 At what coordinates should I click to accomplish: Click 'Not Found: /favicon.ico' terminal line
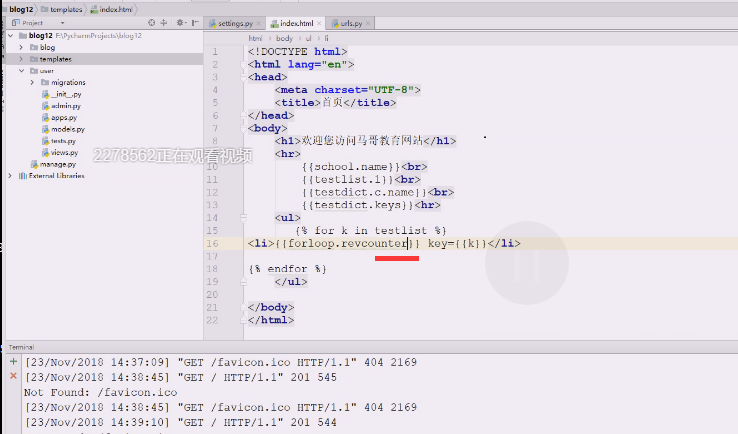[x=101, y=392]
